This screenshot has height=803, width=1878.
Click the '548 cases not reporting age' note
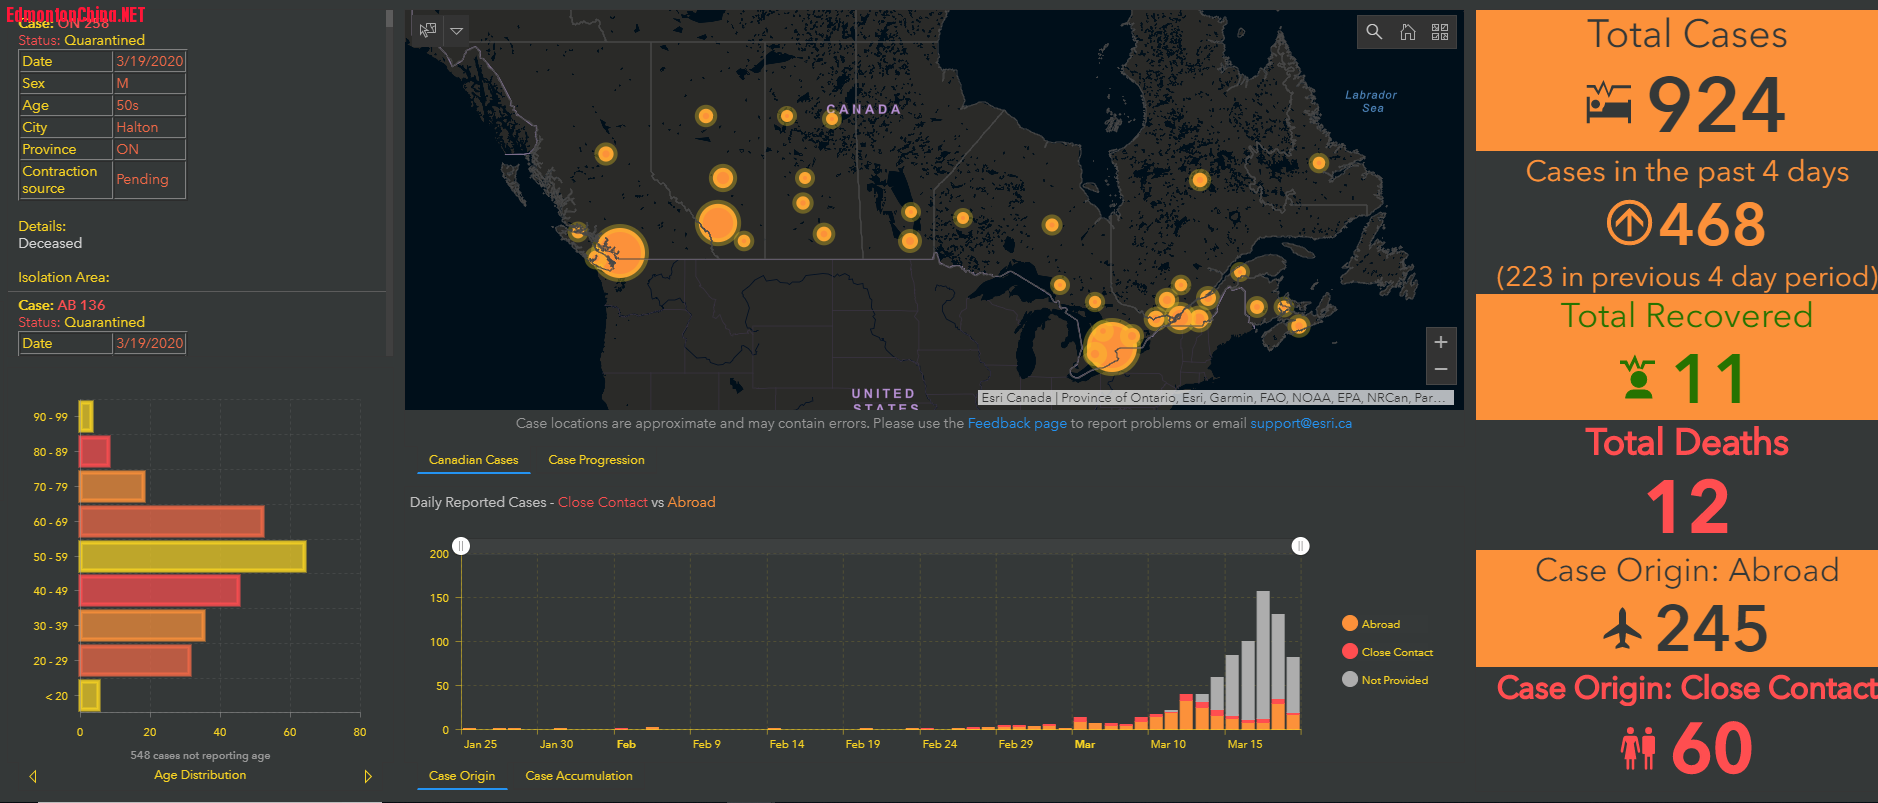pyautogui.click(x=200, y=755)
